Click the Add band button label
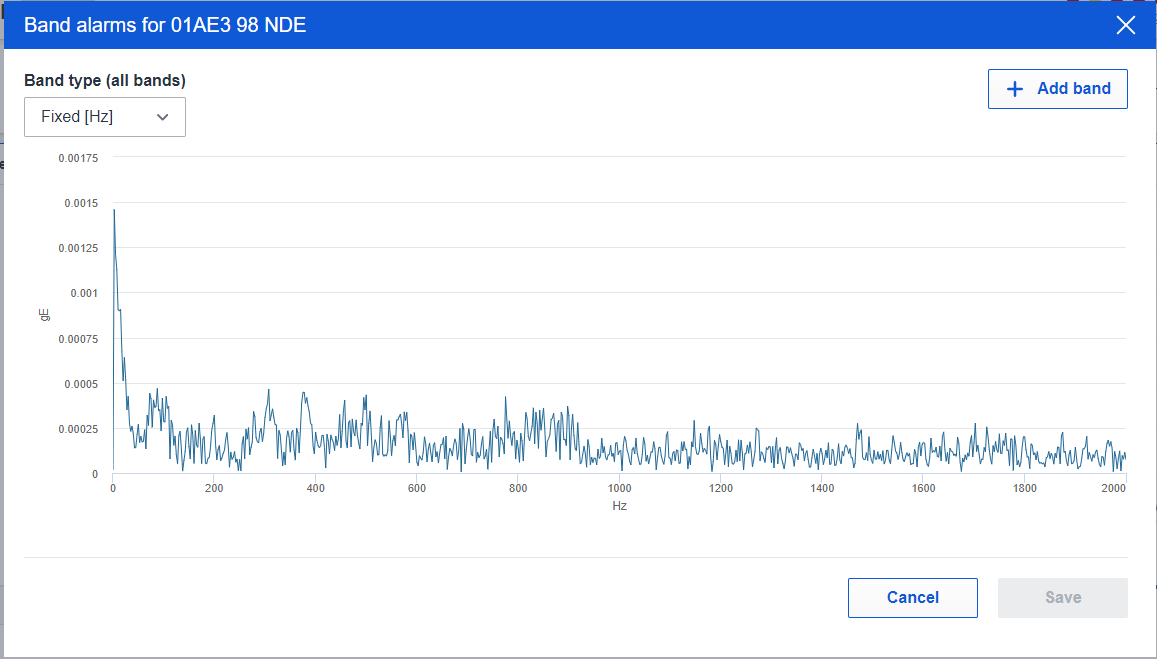 tap(1074, 89)
